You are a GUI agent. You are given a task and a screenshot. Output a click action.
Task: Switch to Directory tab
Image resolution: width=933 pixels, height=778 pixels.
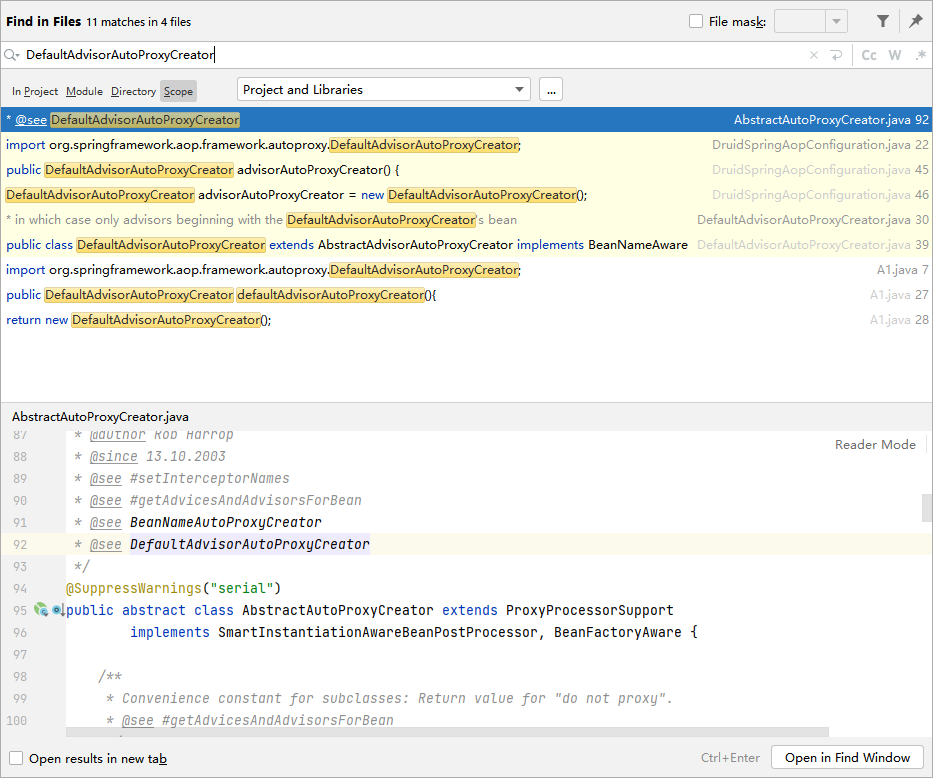[133, 91]
